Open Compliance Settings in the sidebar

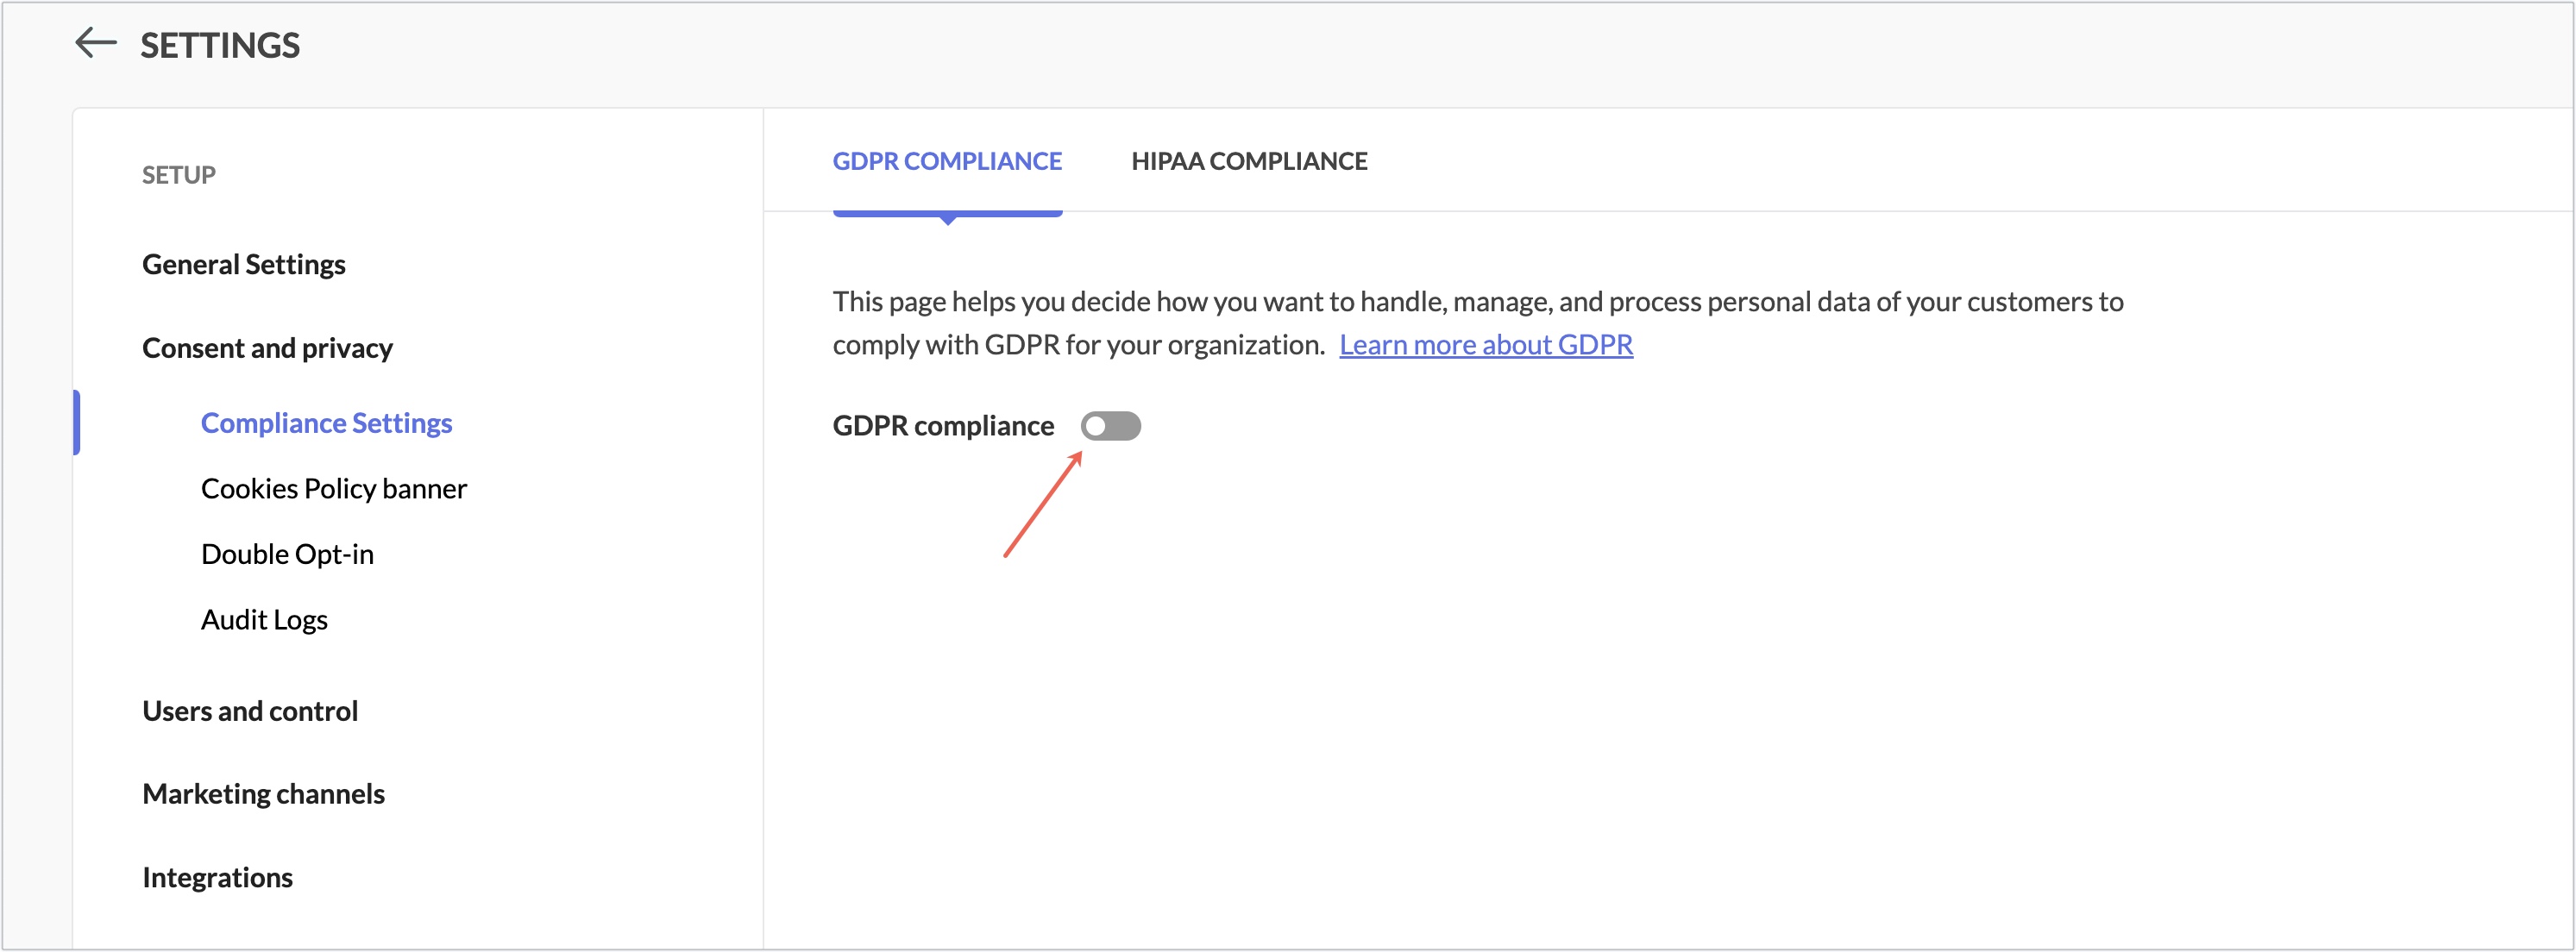point(326,422)
